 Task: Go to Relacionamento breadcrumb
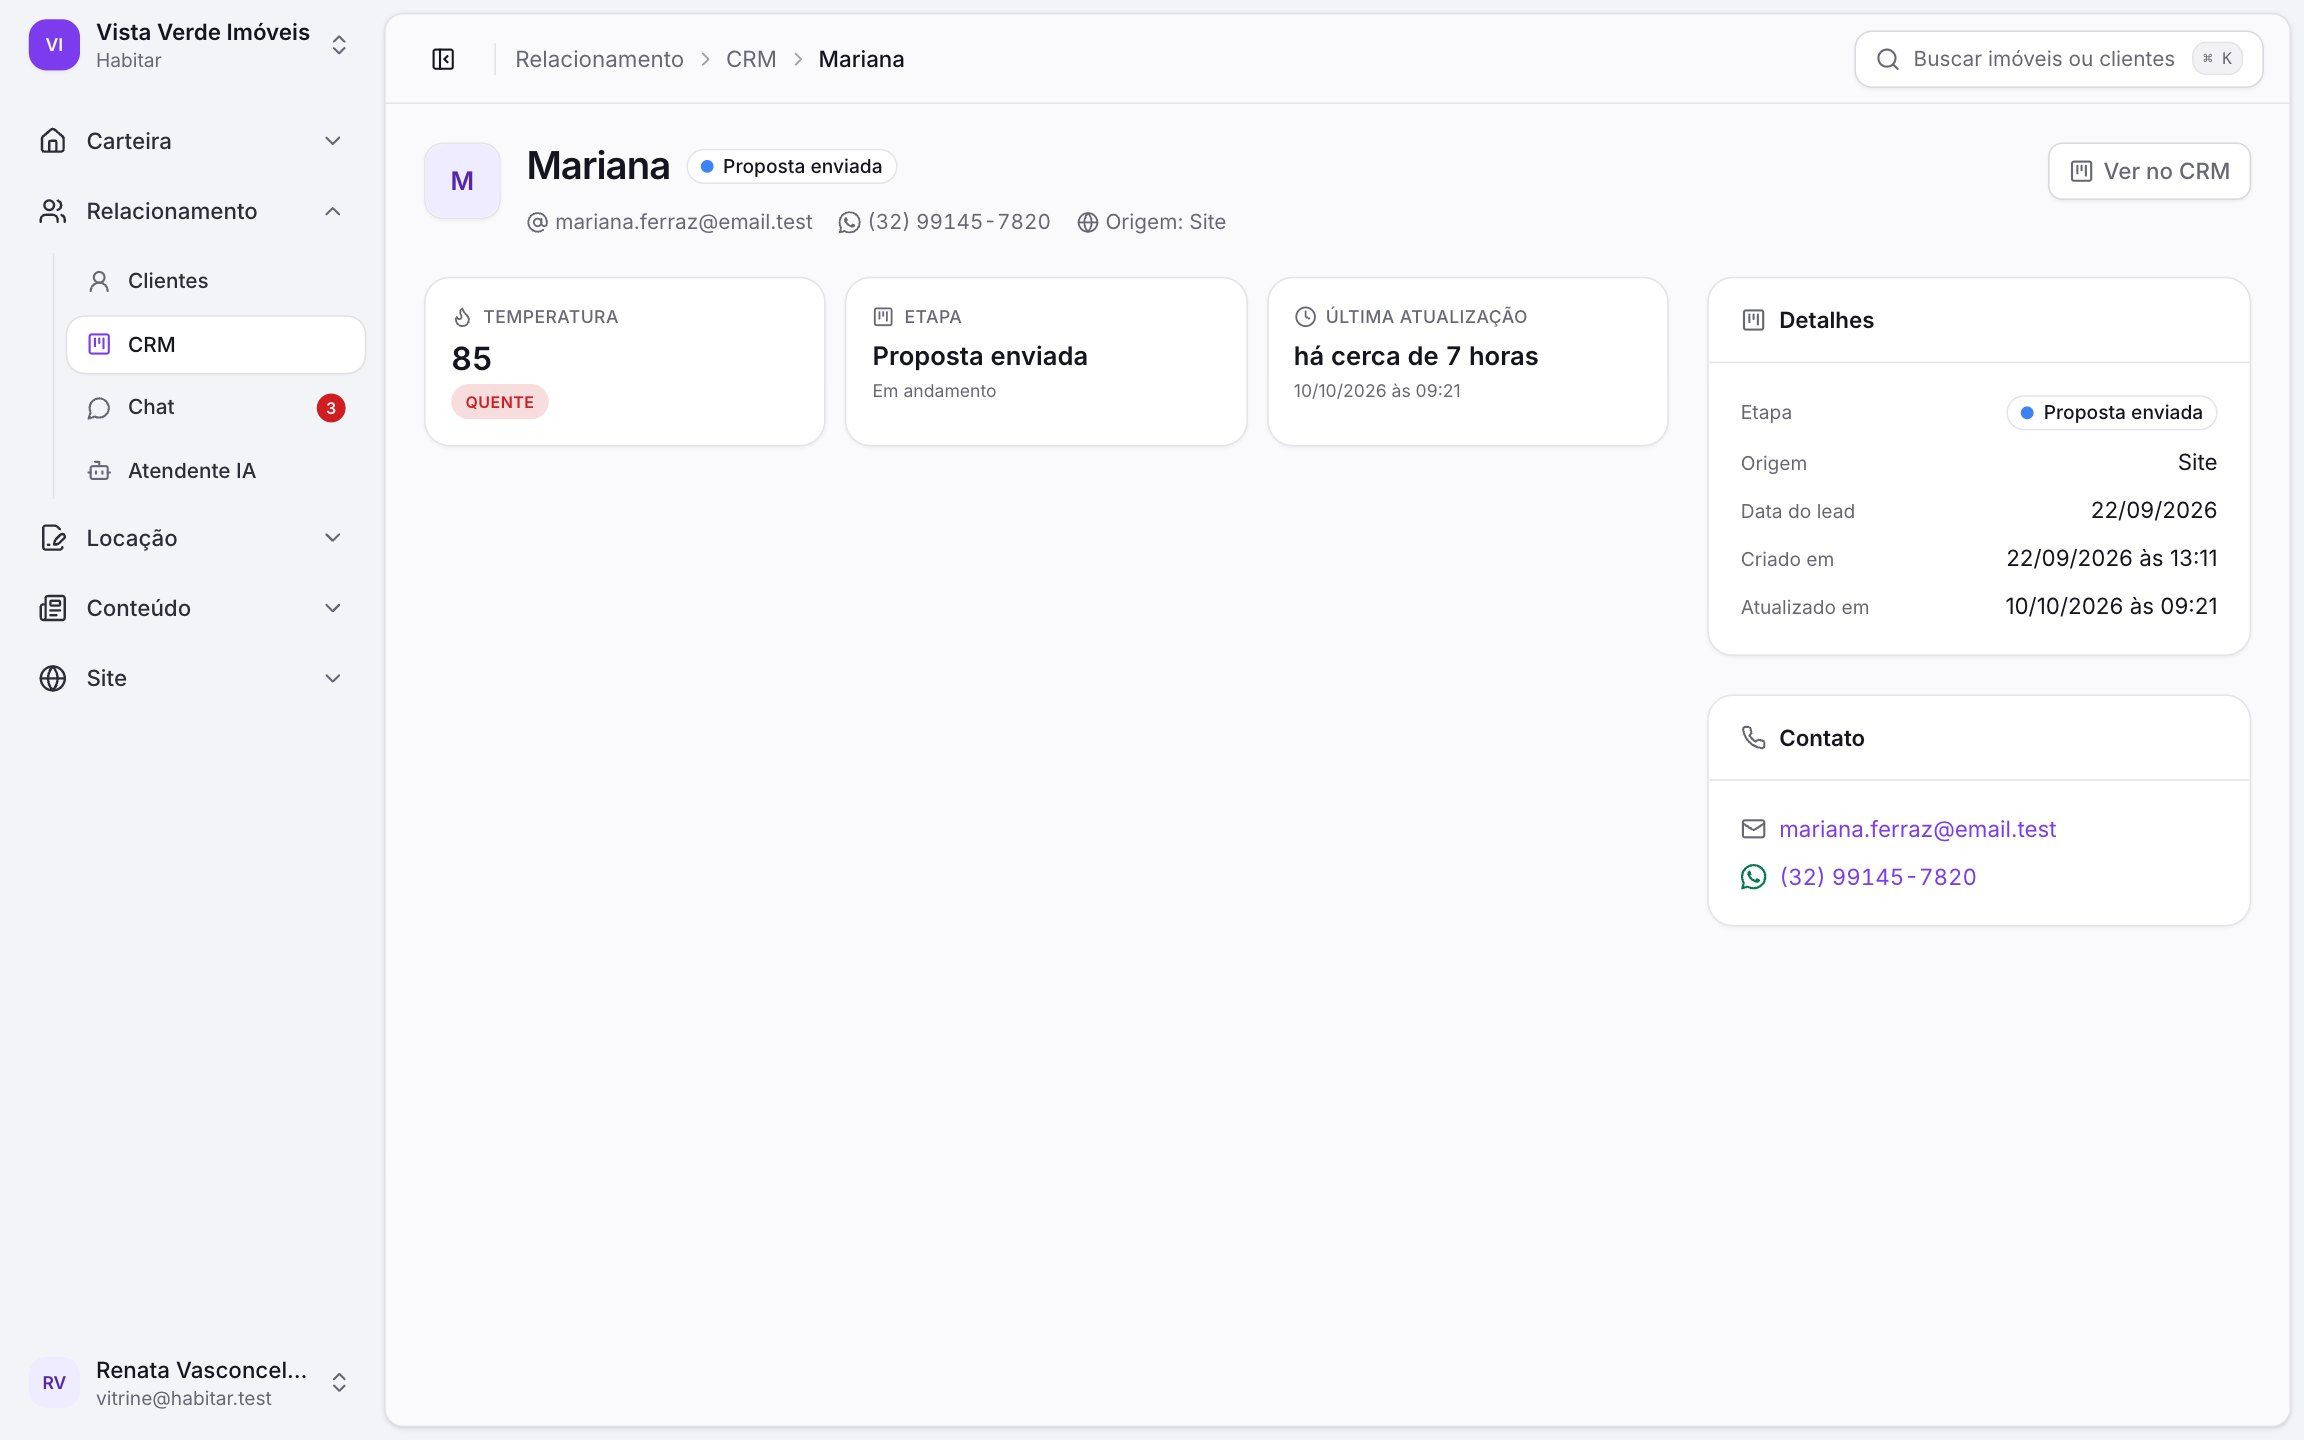coord(599,59)
